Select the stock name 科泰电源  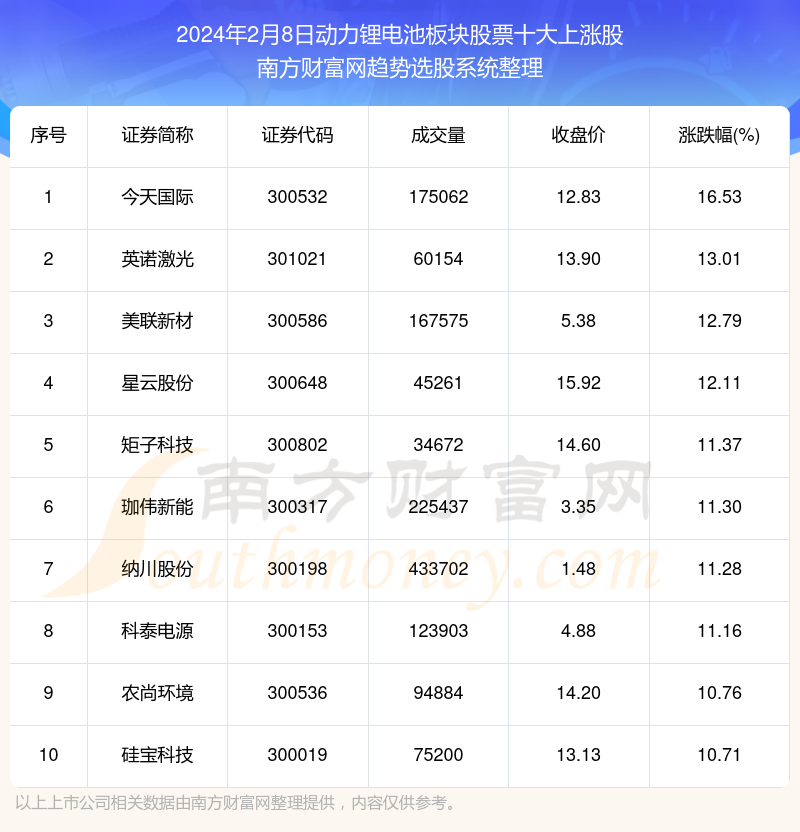[158, 631]
